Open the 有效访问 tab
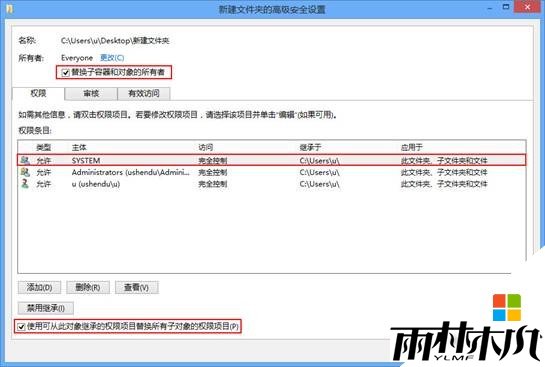Viewport: 545px width, 367px height. tap(144, 93)
